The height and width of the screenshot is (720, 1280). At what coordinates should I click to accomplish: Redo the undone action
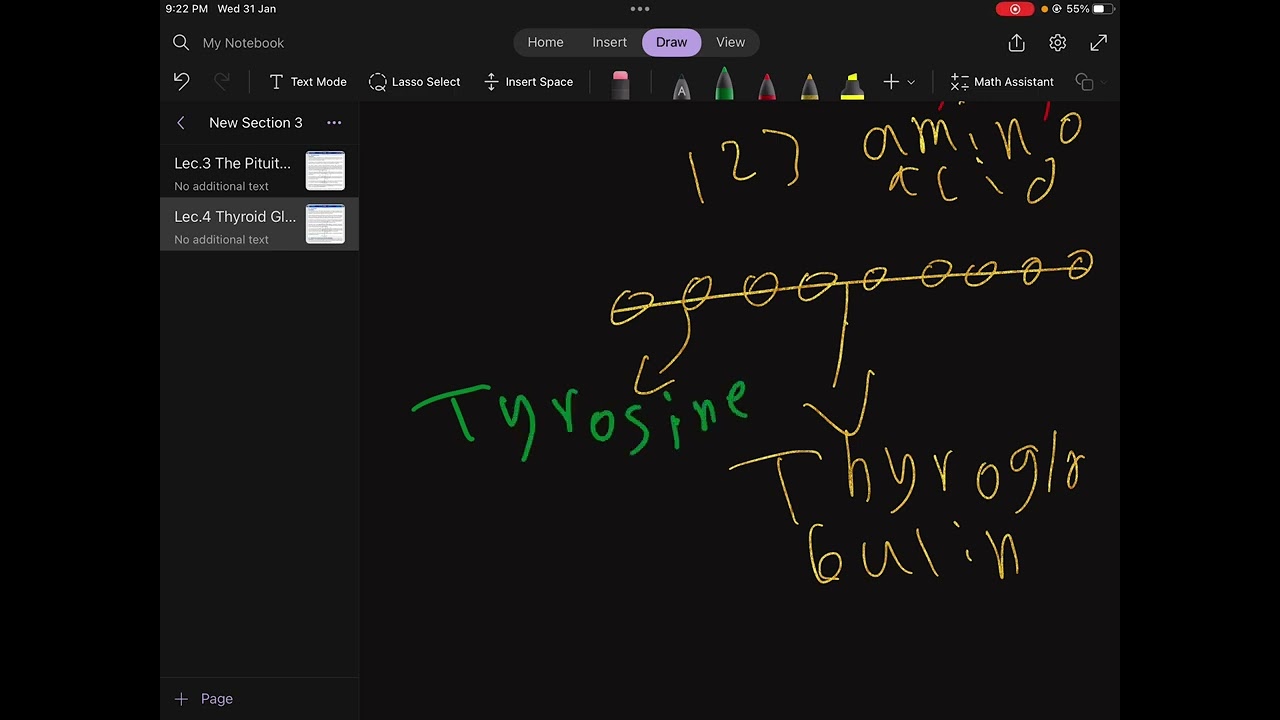222,81
